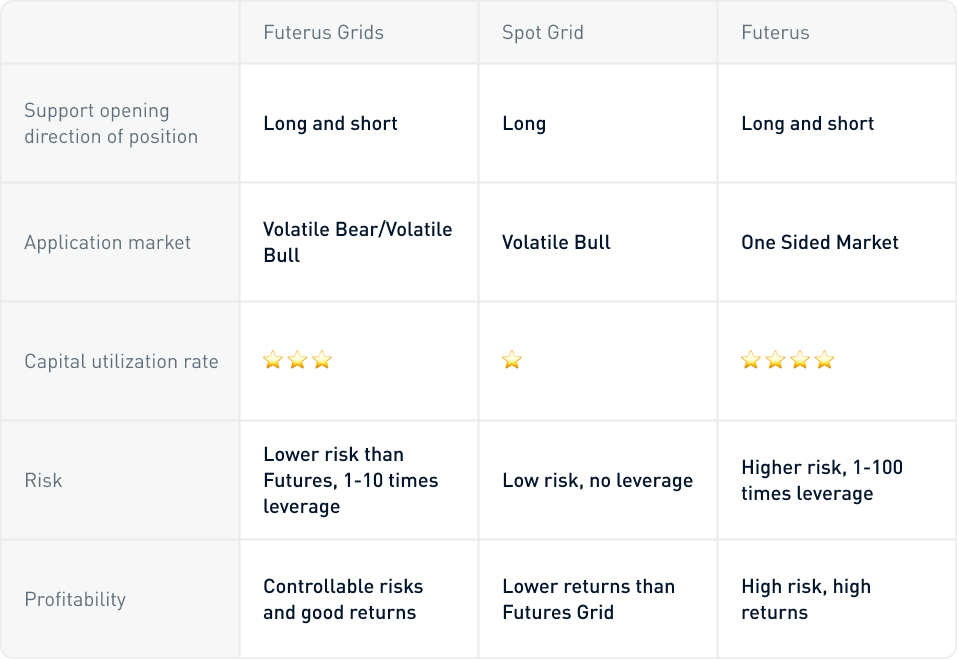Click the second star under Futerus Grids
This screenshot has width=957, height=659.
click(x=297, y=360)
